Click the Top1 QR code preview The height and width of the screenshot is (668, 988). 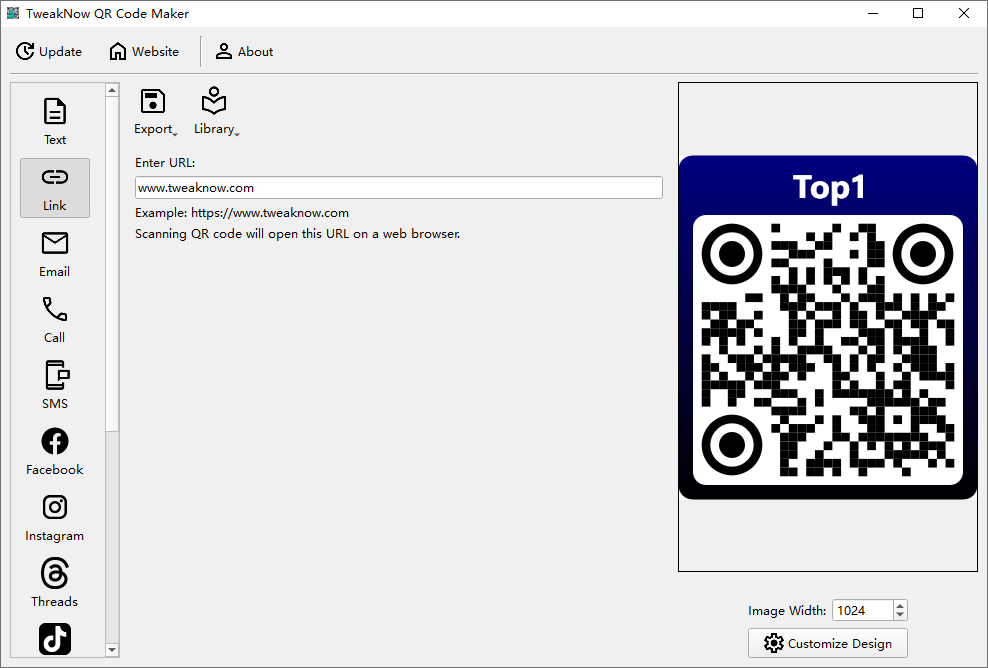pos(827,326)
